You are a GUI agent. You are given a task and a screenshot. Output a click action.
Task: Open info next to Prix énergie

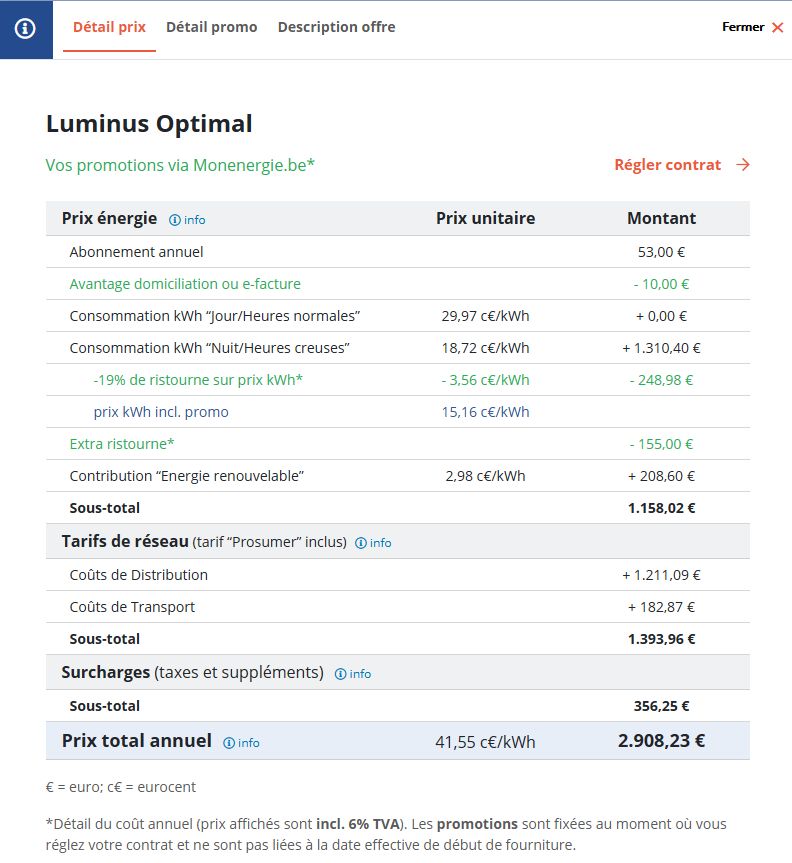point(187,220)
